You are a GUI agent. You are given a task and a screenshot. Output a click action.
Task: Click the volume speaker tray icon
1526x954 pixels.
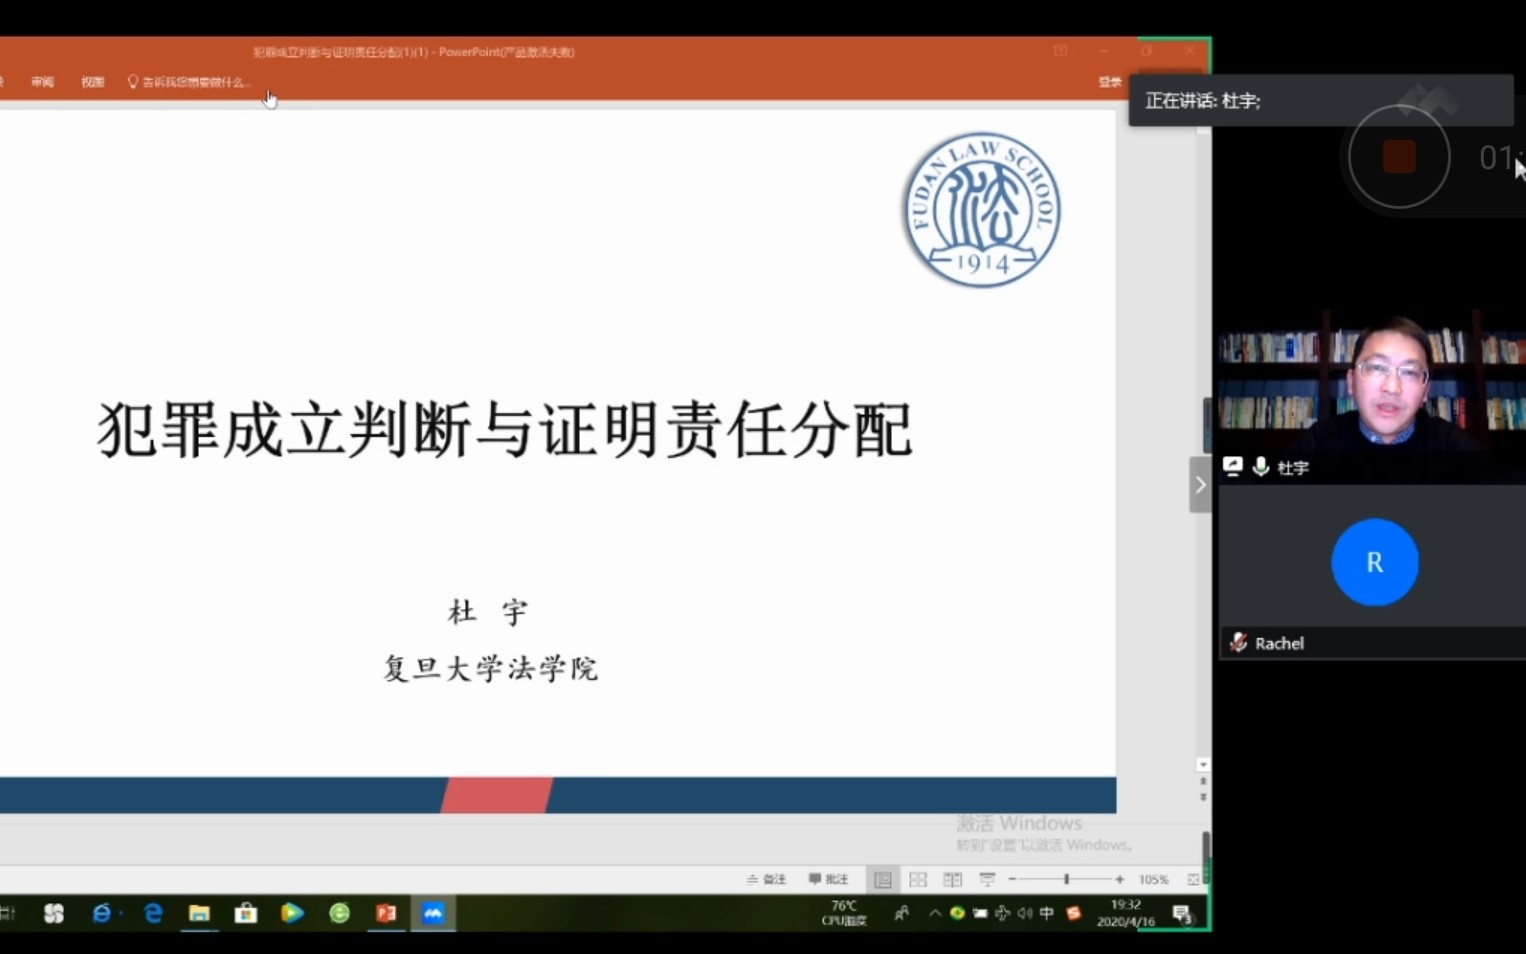1025,913
